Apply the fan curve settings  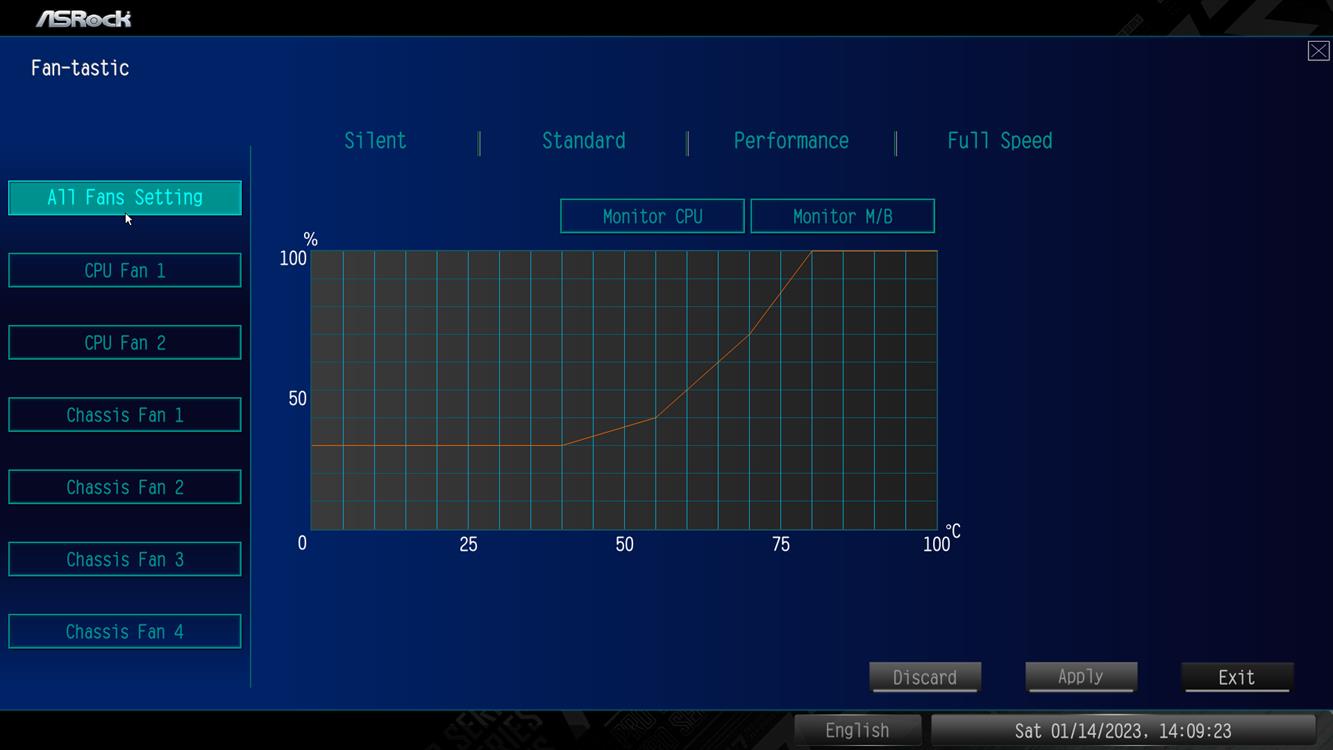[1080, 677]
